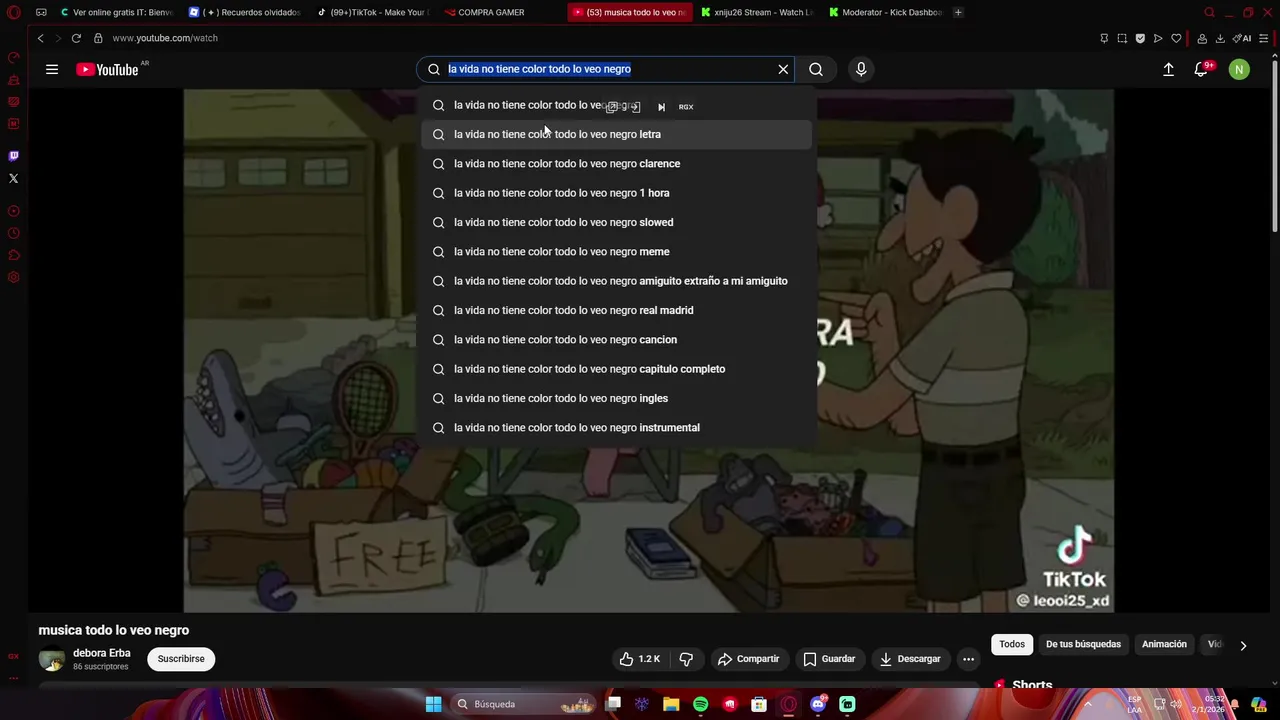Switch to the xniju26 Stream Kick tab
The image size is (1280, 720).
click(x=757, y=12)
